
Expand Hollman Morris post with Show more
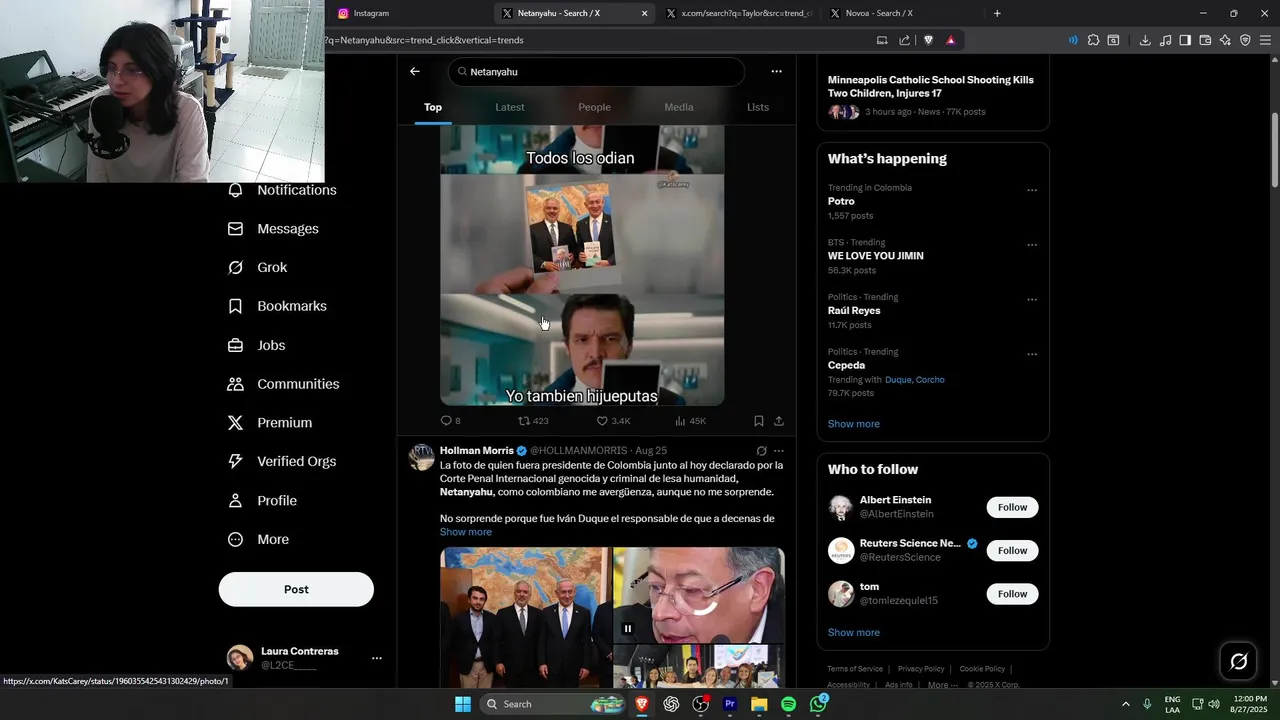(466, 532)
